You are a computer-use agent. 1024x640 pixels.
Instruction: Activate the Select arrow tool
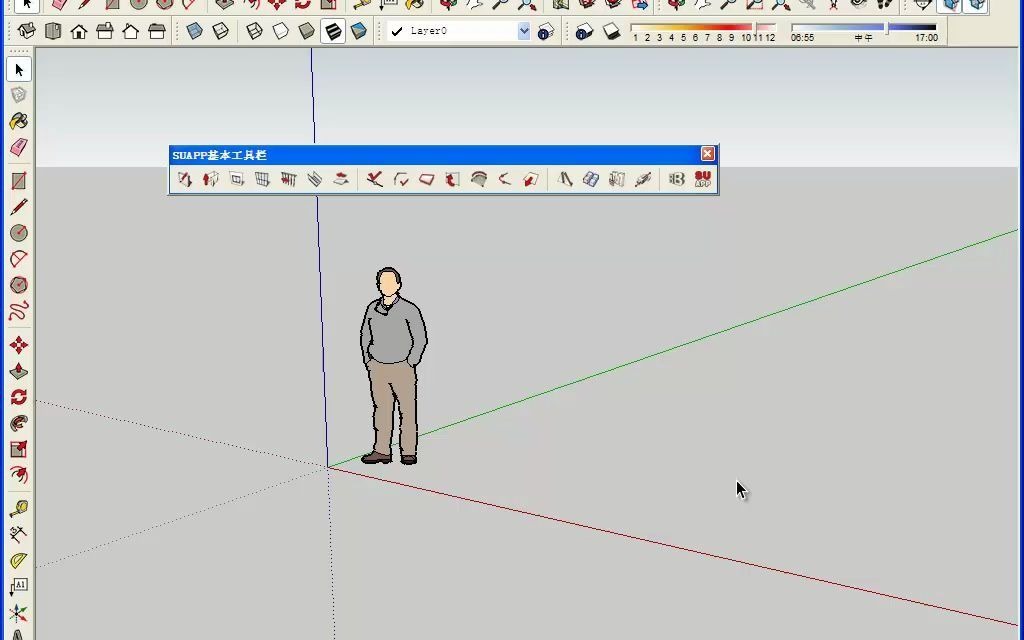point(16,70)
